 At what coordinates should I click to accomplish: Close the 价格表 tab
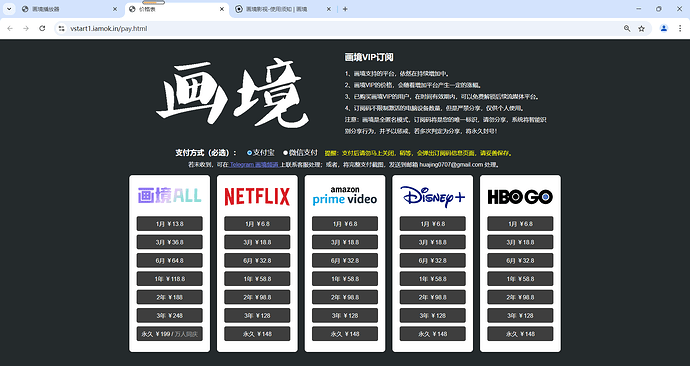222,9
